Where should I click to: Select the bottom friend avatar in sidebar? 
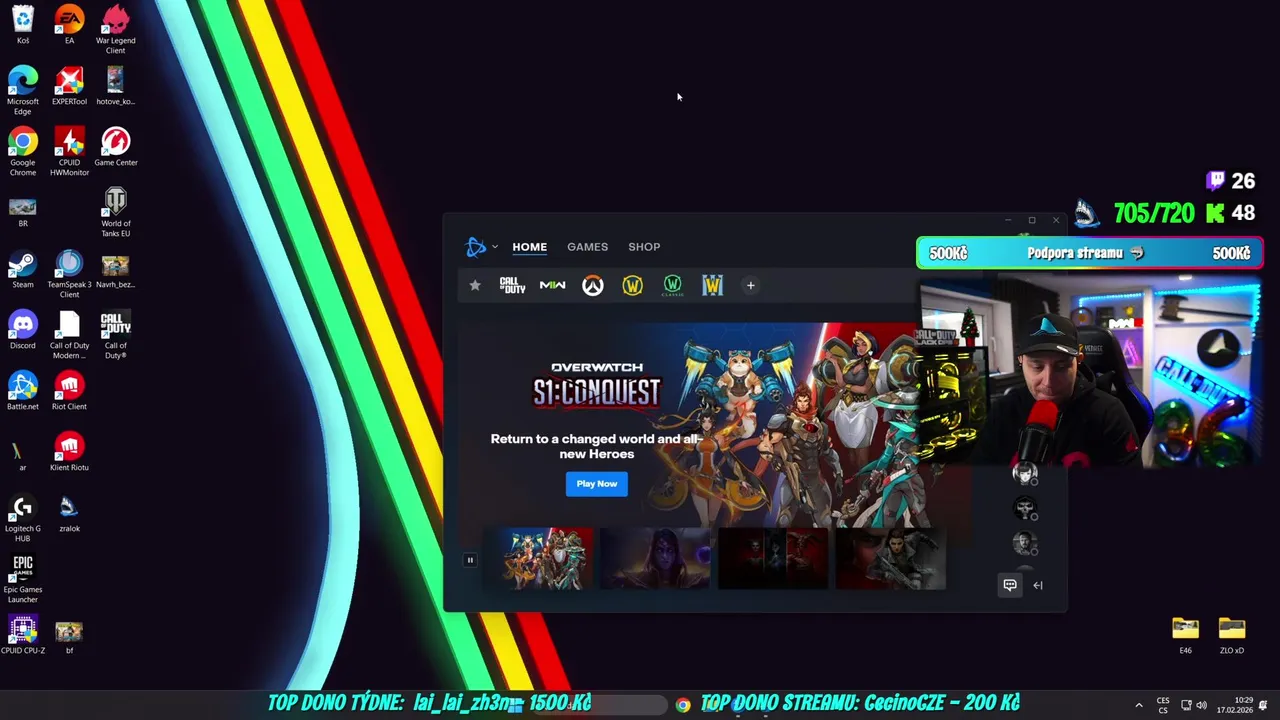(1024, 543)
